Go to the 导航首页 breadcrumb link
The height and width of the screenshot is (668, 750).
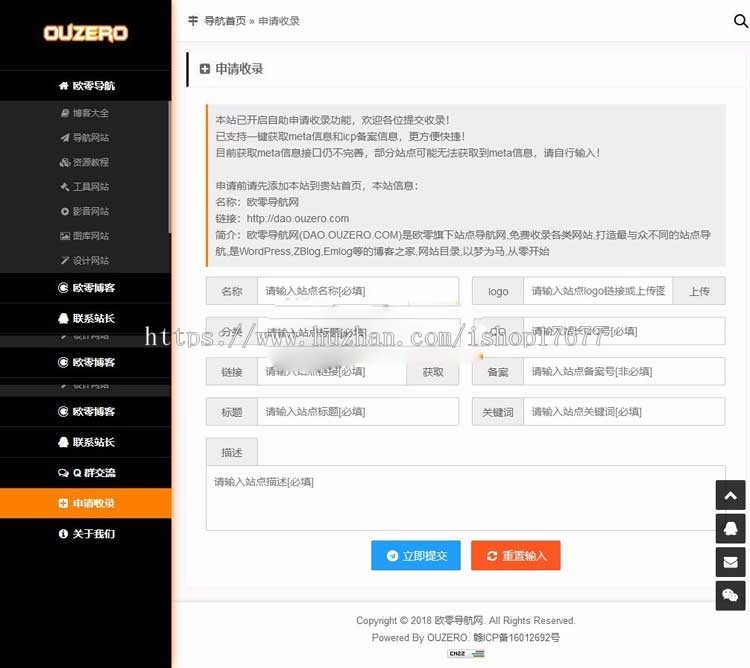pyautogui.click(x=225, y=21)
